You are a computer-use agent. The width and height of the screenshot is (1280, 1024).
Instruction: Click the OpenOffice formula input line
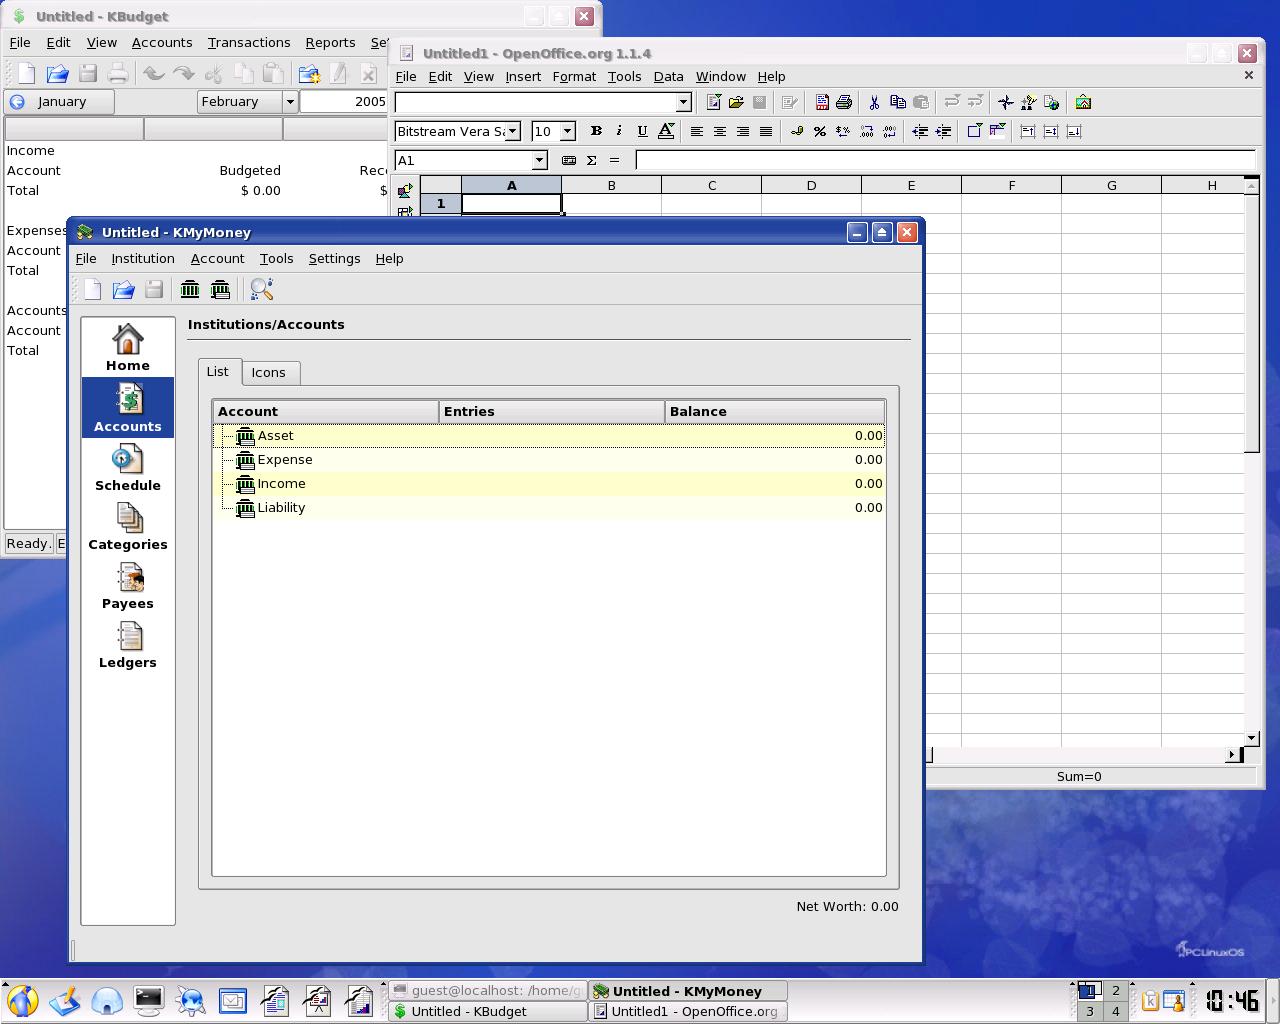(945, 160)
